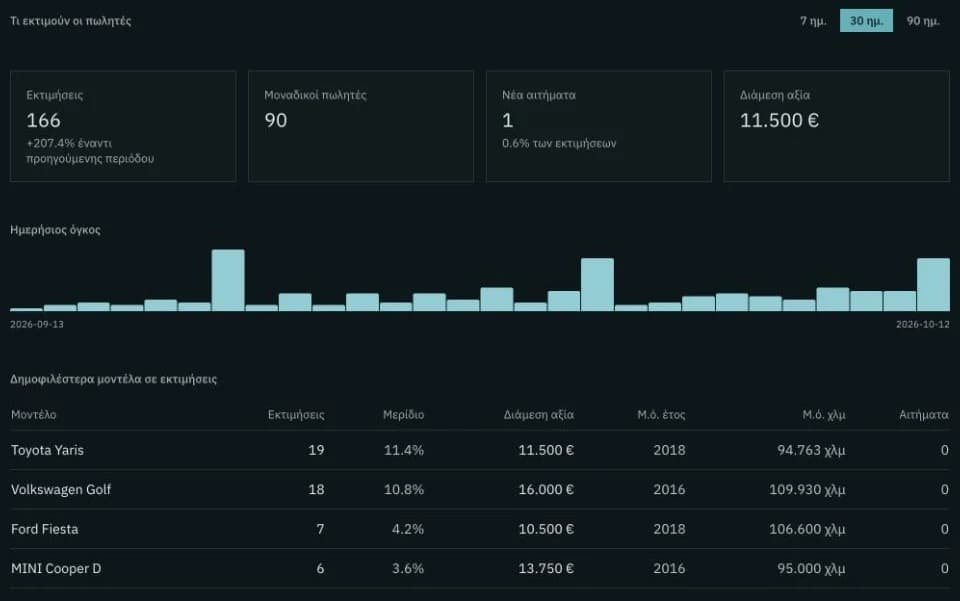Click the 90 value under Μοναδικοί πωλητές
The height and width of the screenshot is (601, 960).
point(276,120)
